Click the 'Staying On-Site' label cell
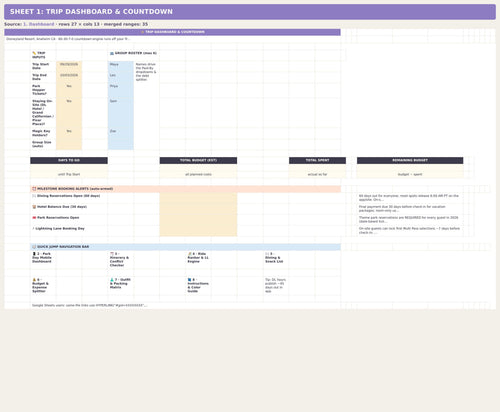The height and width of the screenshot is (412, 500). click(43, 112)
